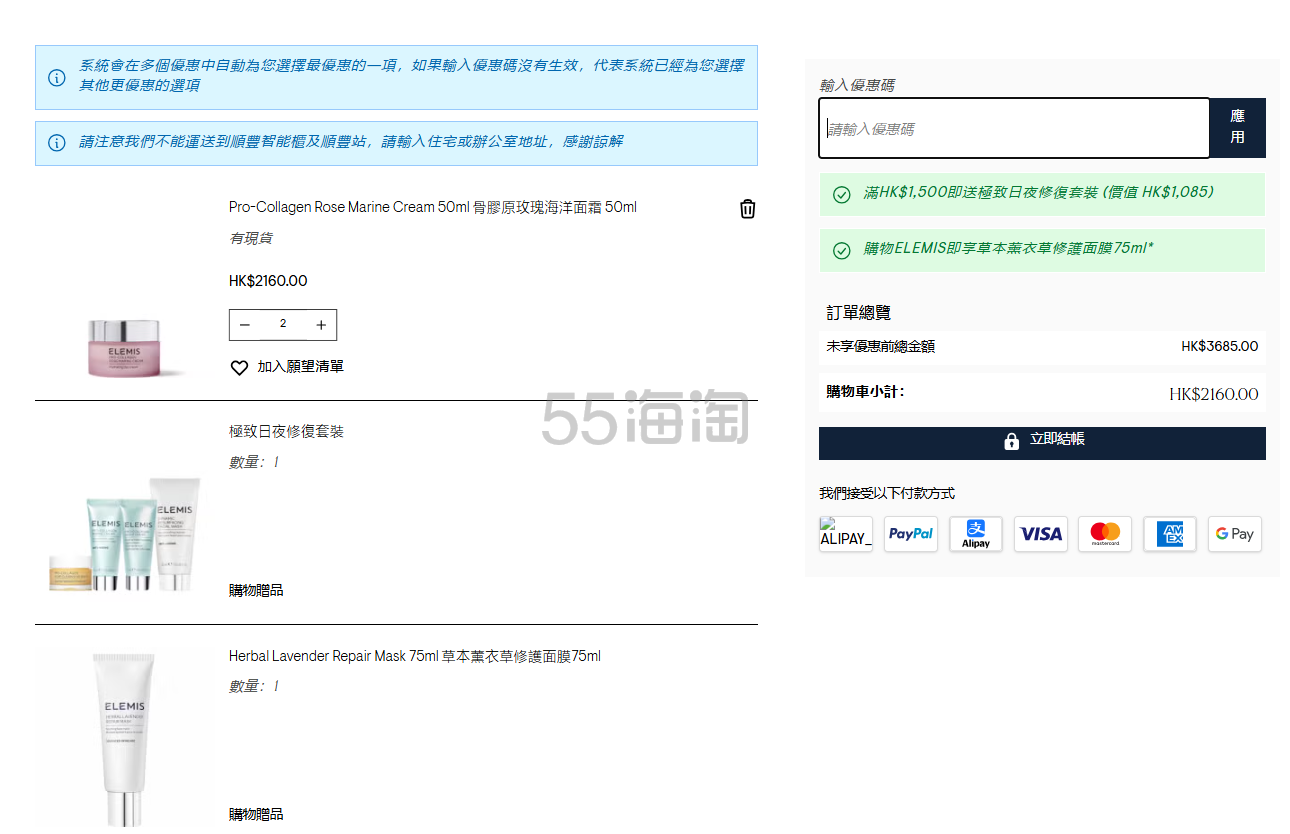
Task: Click 數量: 1 under Herbal Lavender Mask
Action: click(x=254, y=686)
